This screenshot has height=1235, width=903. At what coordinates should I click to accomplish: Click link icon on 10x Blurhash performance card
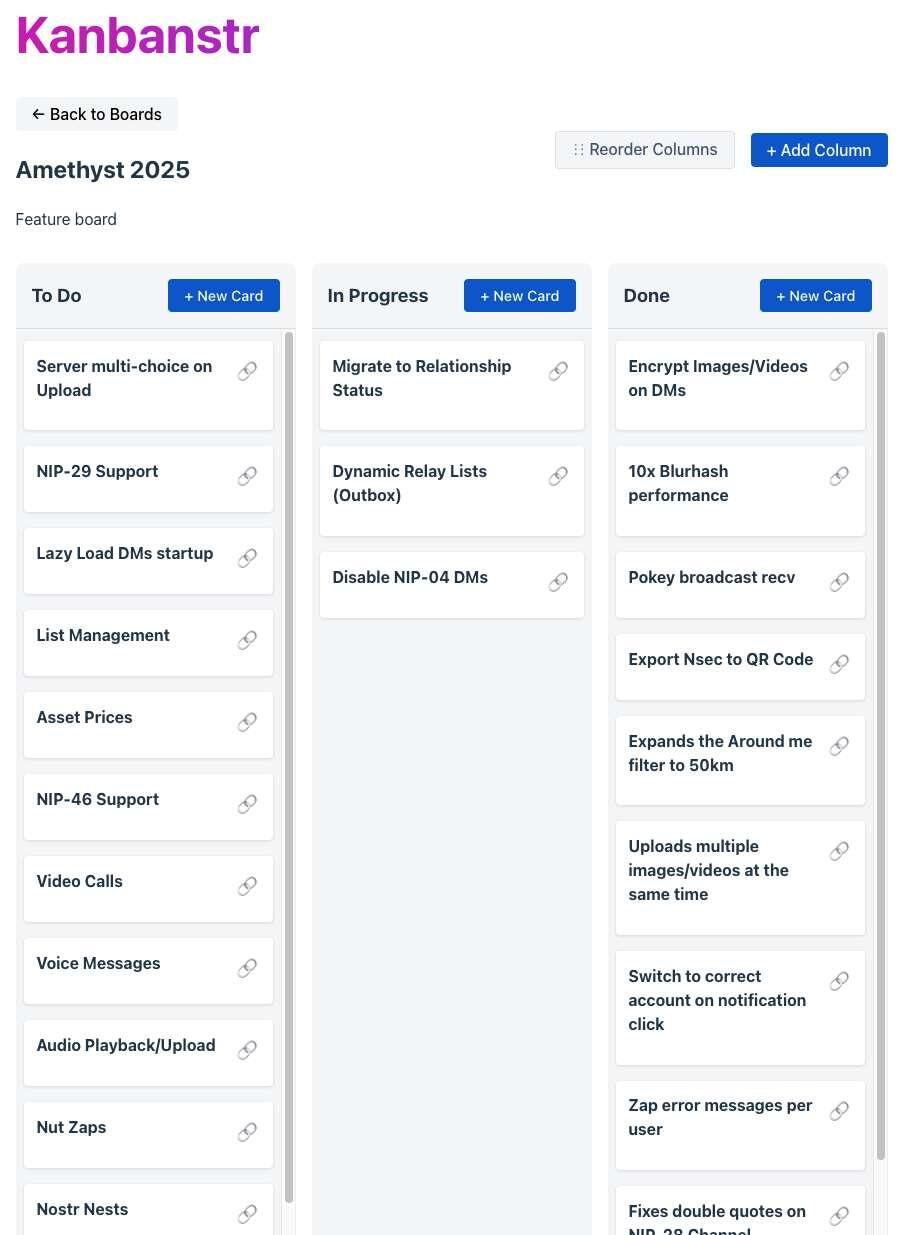click(839, 476)
